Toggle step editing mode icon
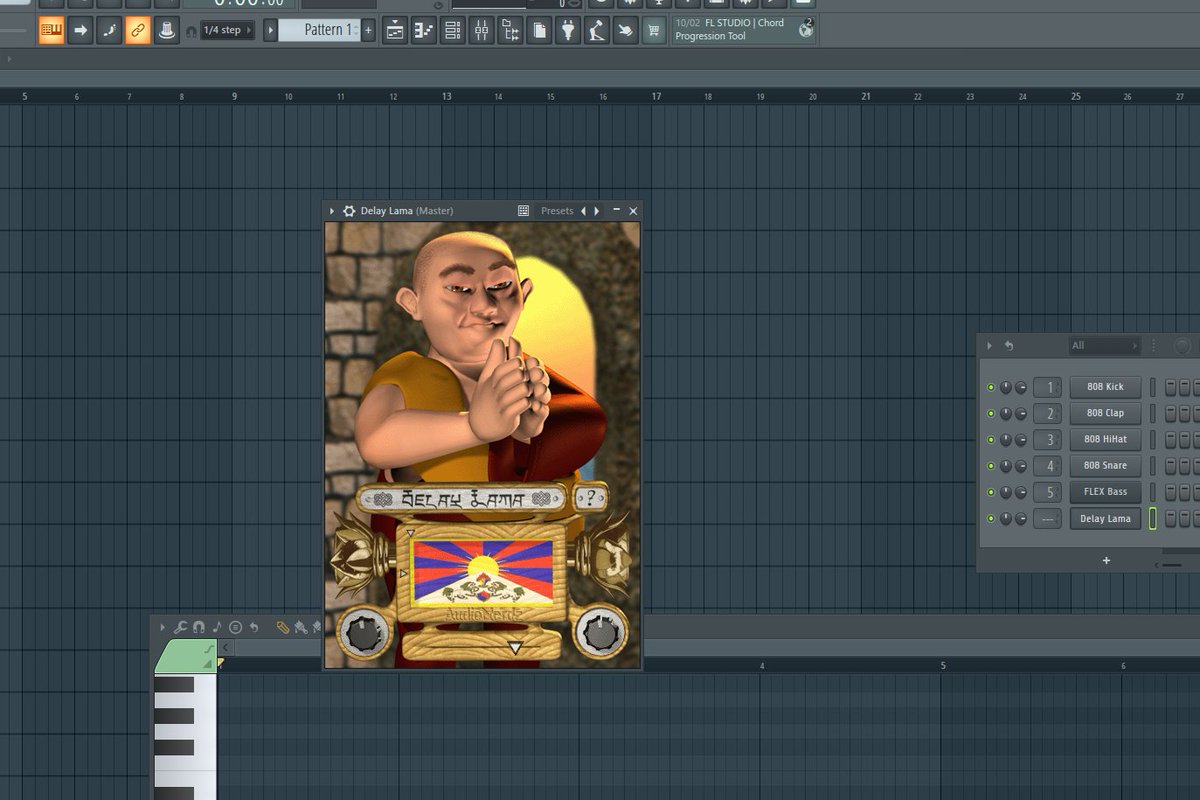Screen dimensions: 1200x800 coord(109,30)
